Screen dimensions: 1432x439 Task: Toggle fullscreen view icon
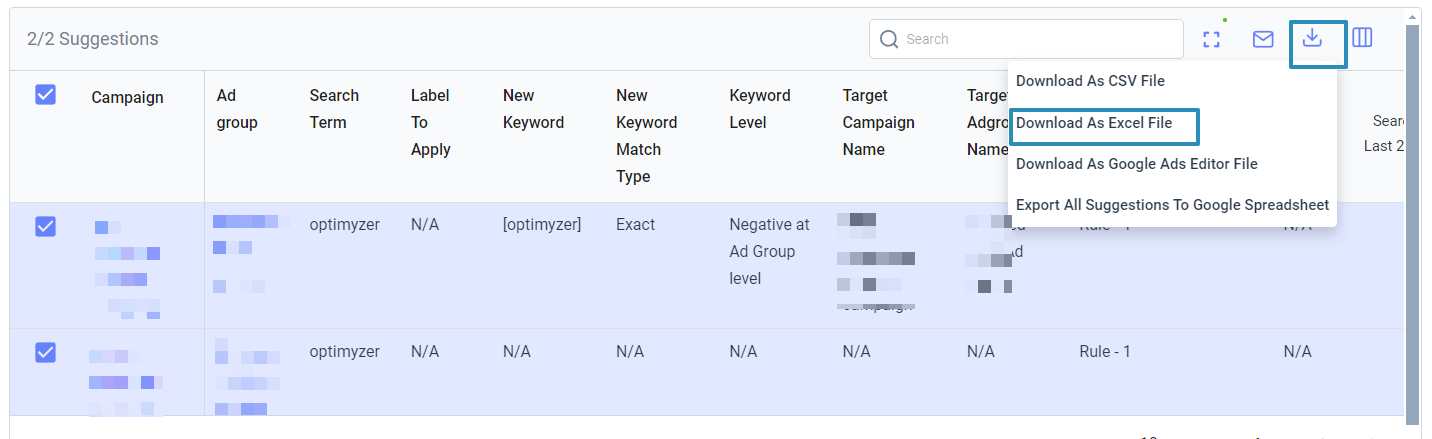click(1212, 39)
